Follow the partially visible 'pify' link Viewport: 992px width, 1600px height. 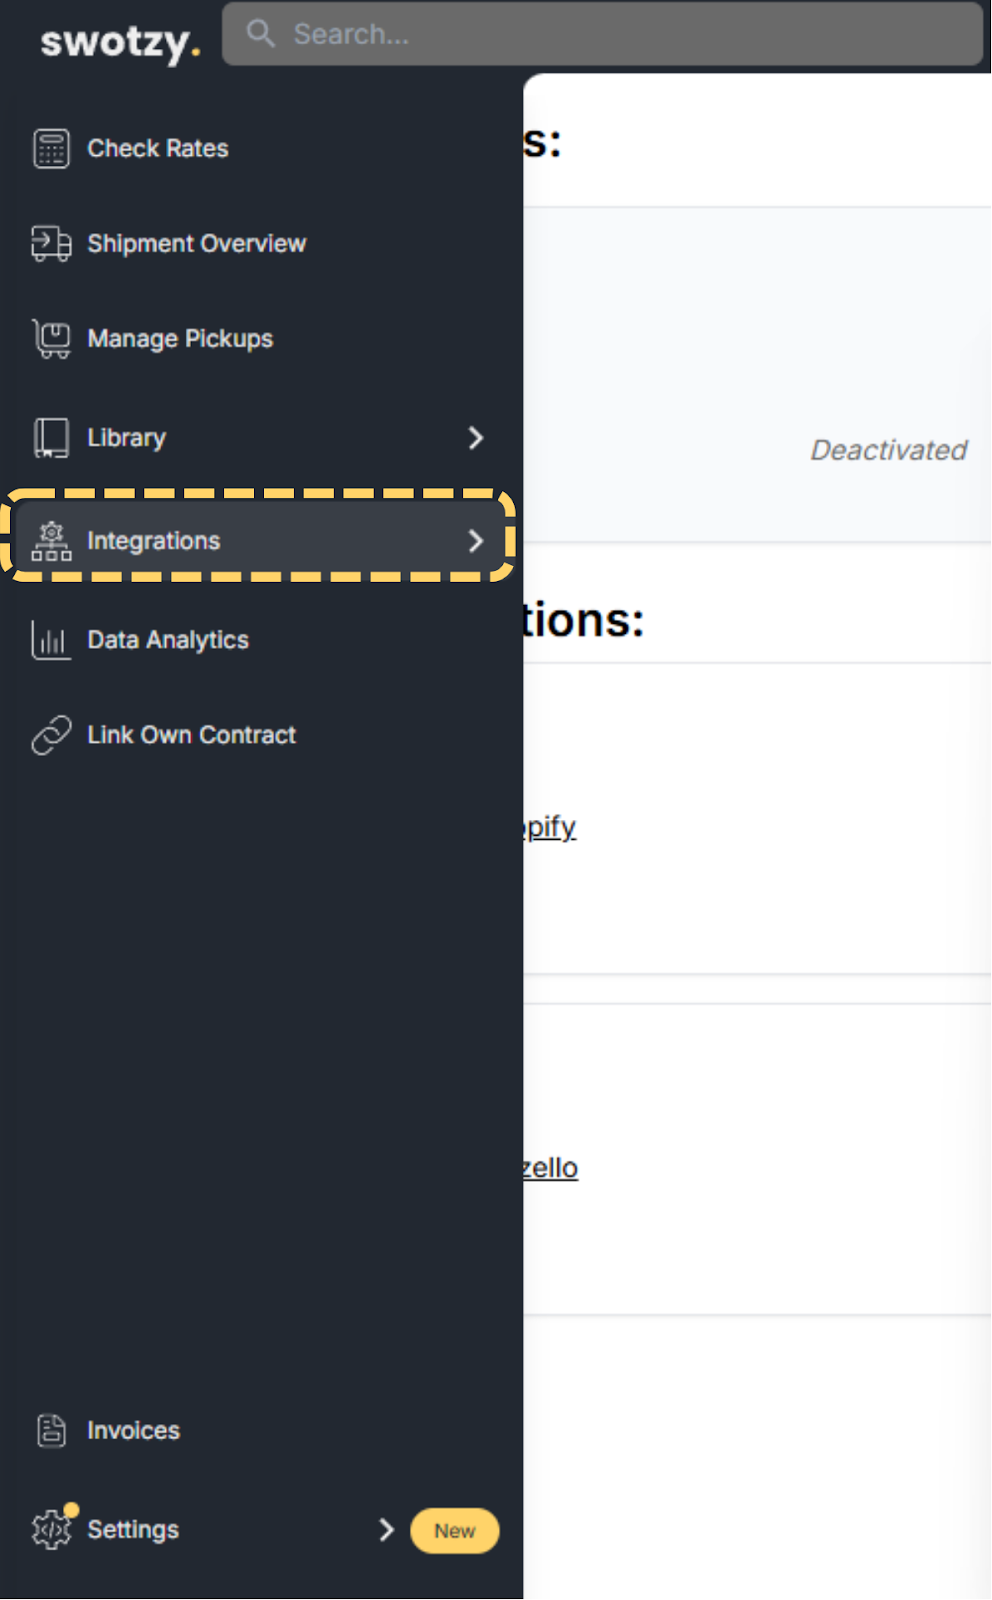tap(550, 828)
